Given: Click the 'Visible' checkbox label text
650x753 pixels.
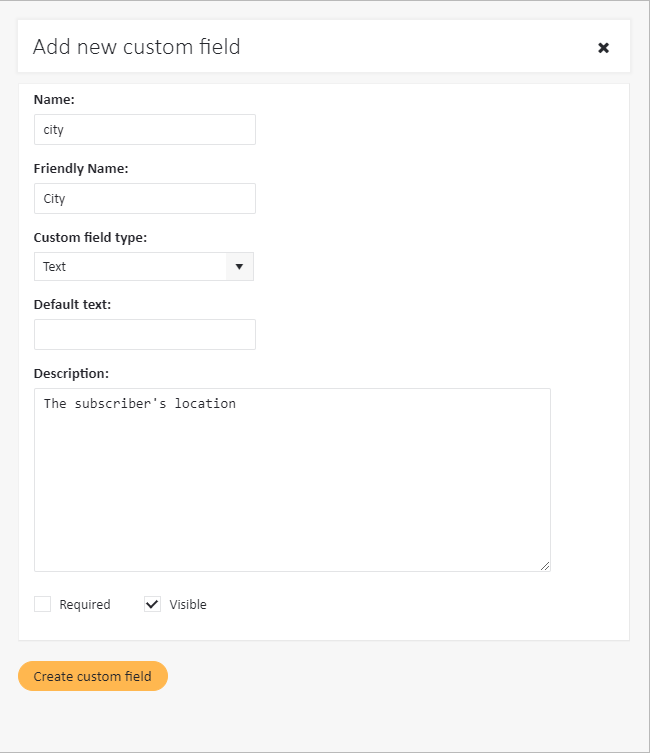Looking at the screenshot, I should (188, 605).
